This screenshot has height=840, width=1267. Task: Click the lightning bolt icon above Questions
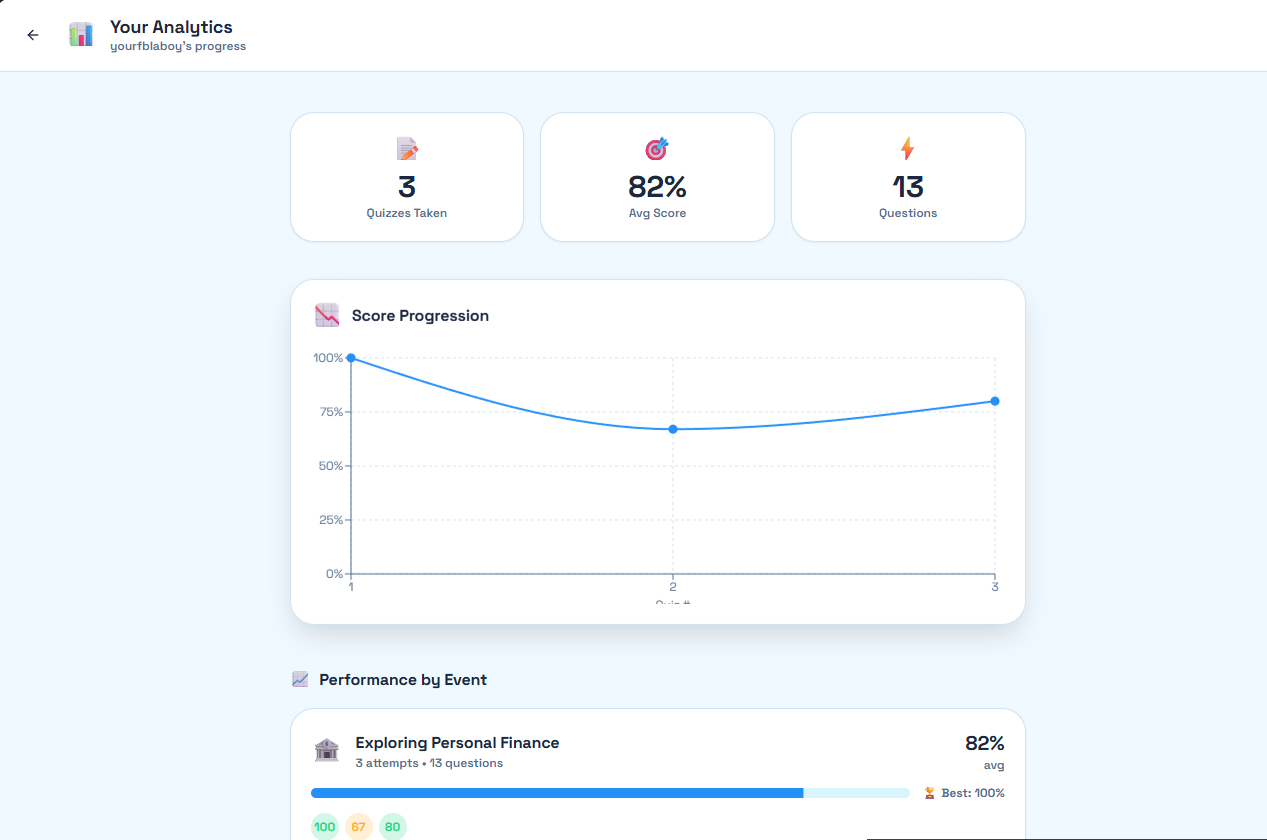(908, 149)
